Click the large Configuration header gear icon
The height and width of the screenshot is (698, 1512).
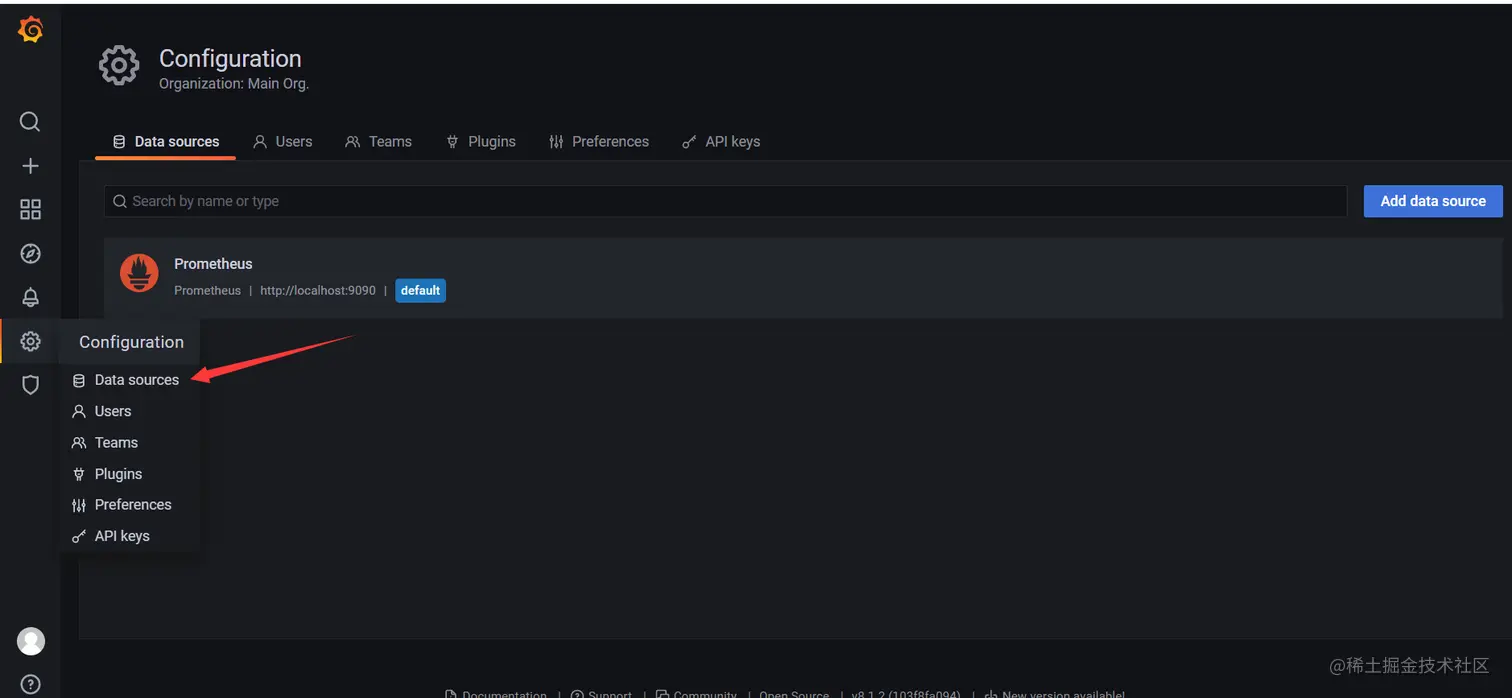(119, 66)
